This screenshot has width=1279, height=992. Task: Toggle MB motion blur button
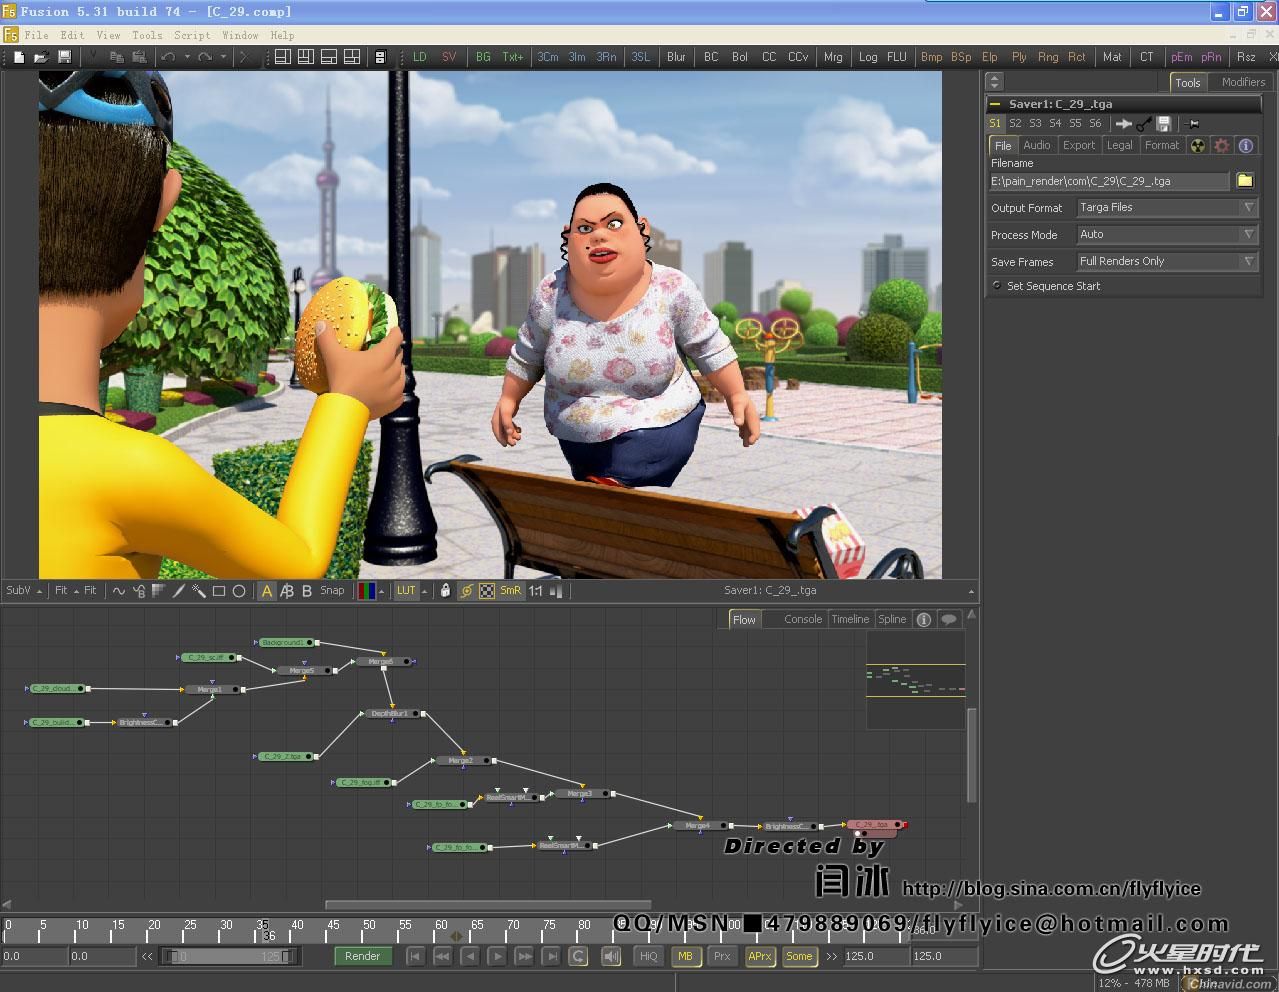[x=685, y=956]
